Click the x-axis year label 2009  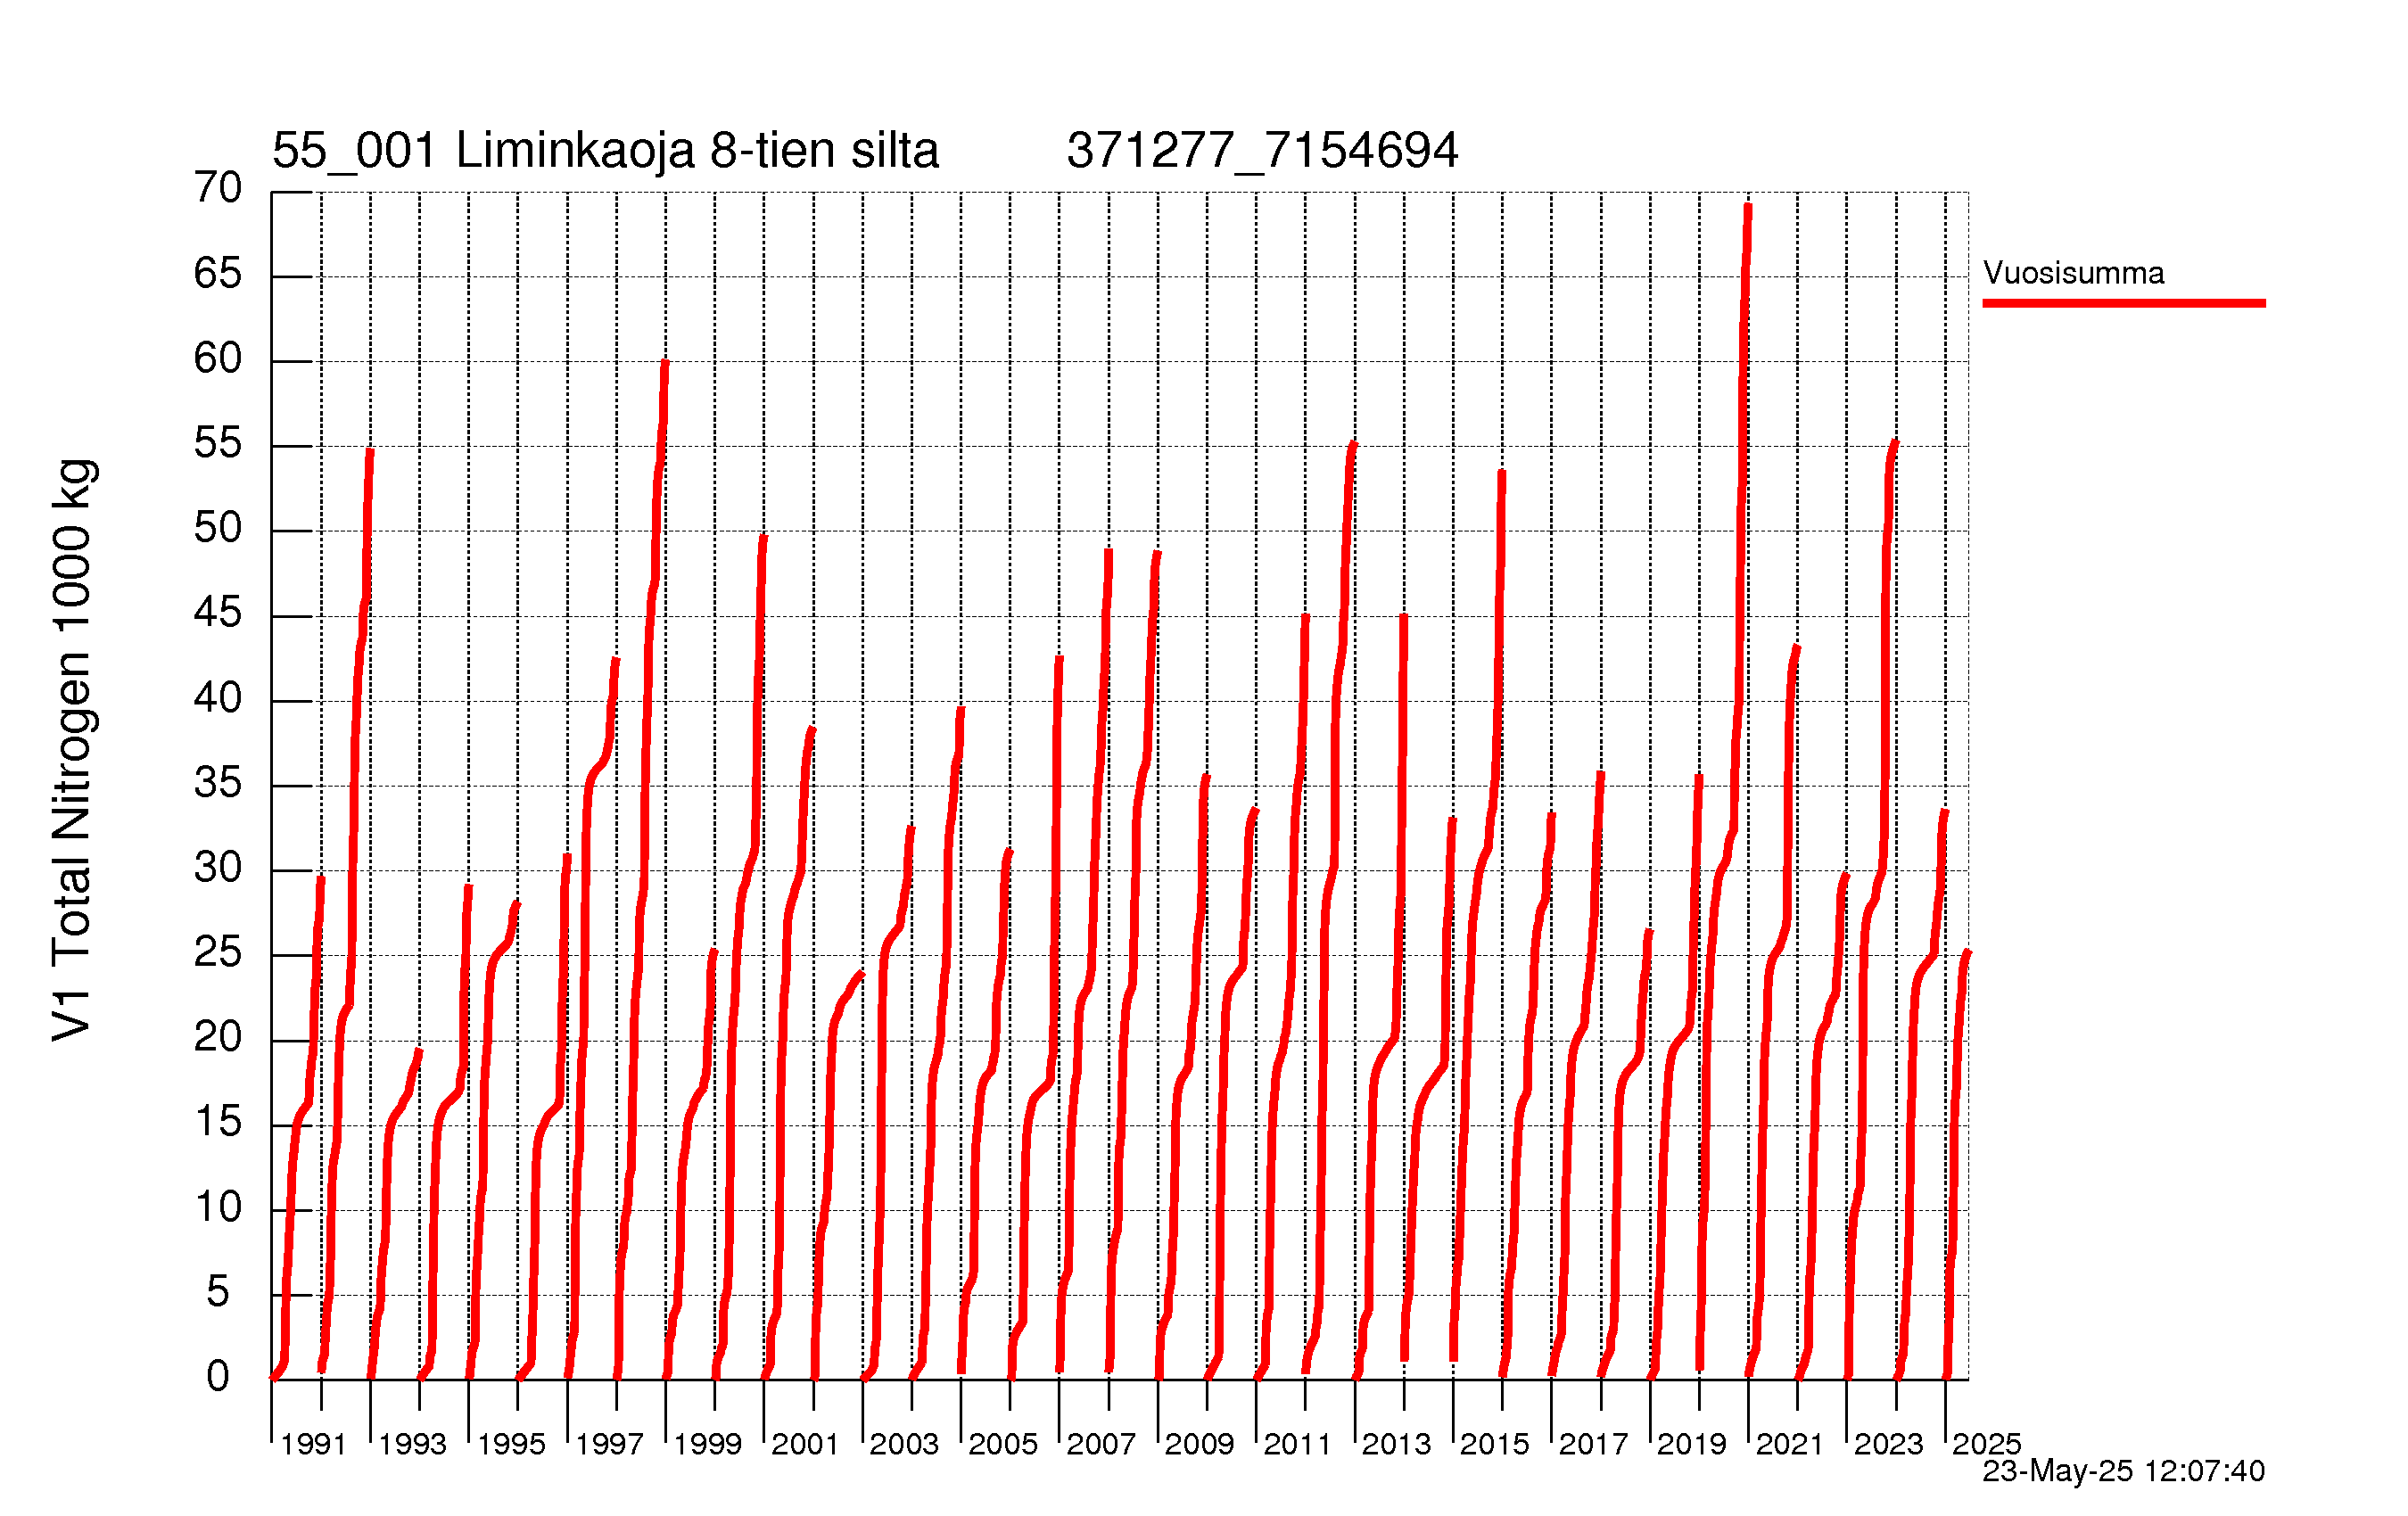coord(1199,1444)
